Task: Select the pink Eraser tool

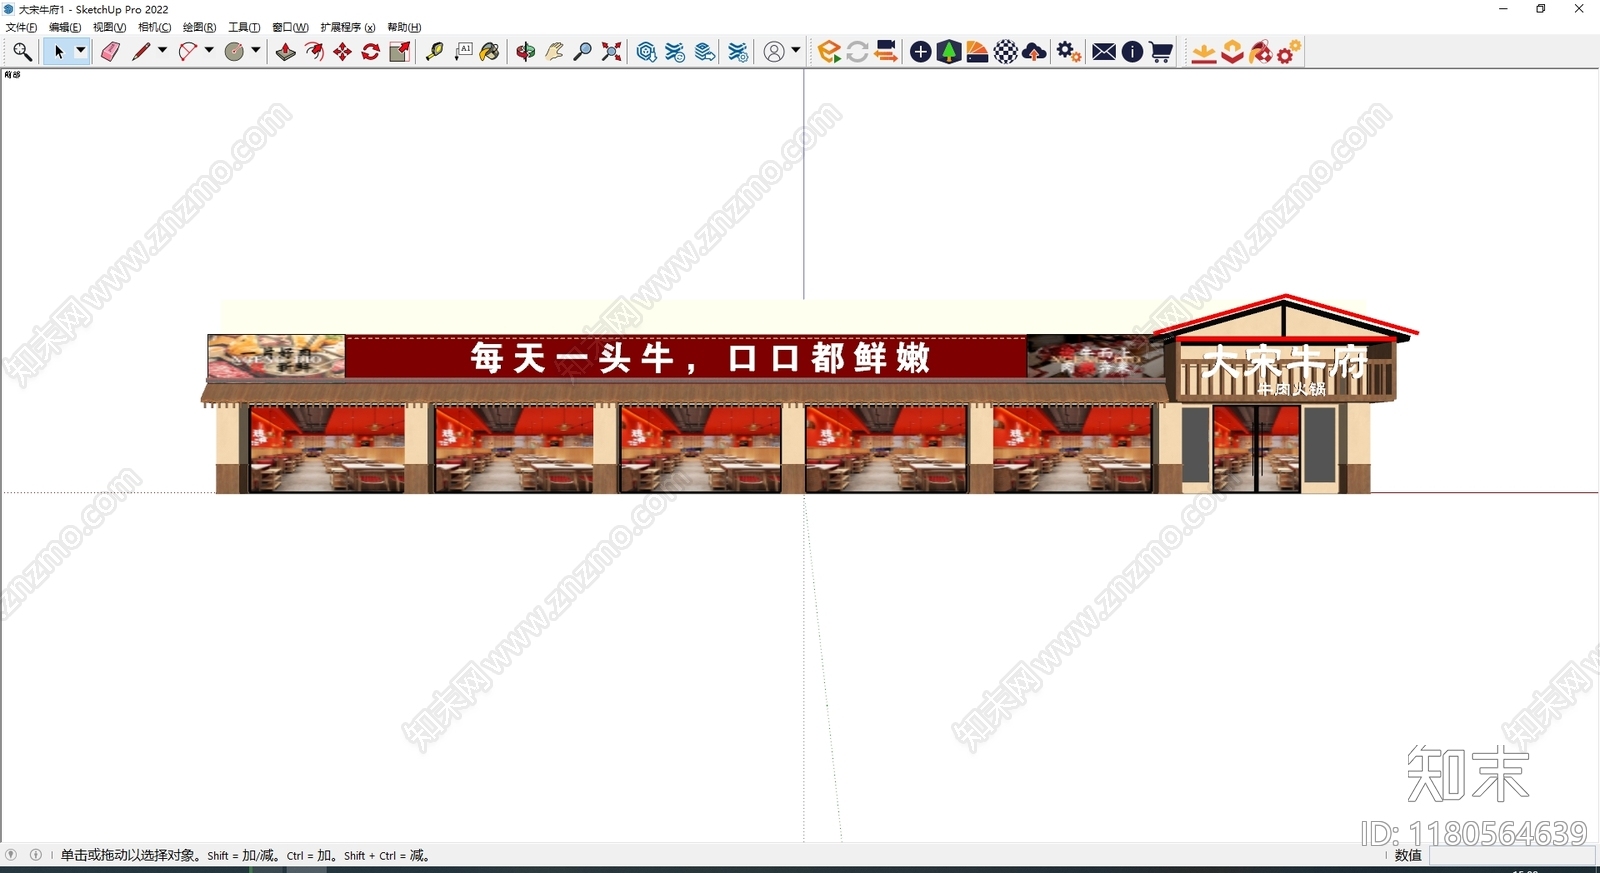Action: [110, 52]
